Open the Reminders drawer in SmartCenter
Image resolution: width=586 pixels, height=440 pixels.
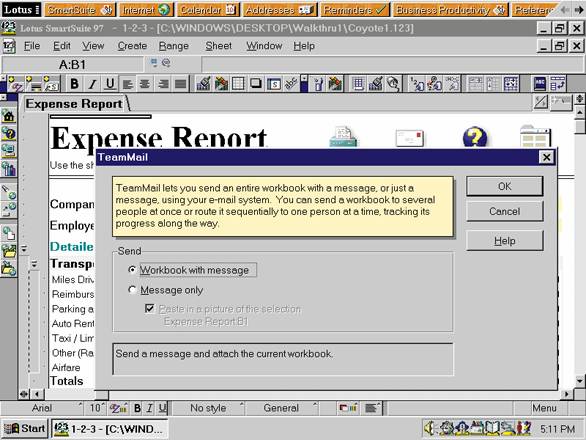(355, 10)
